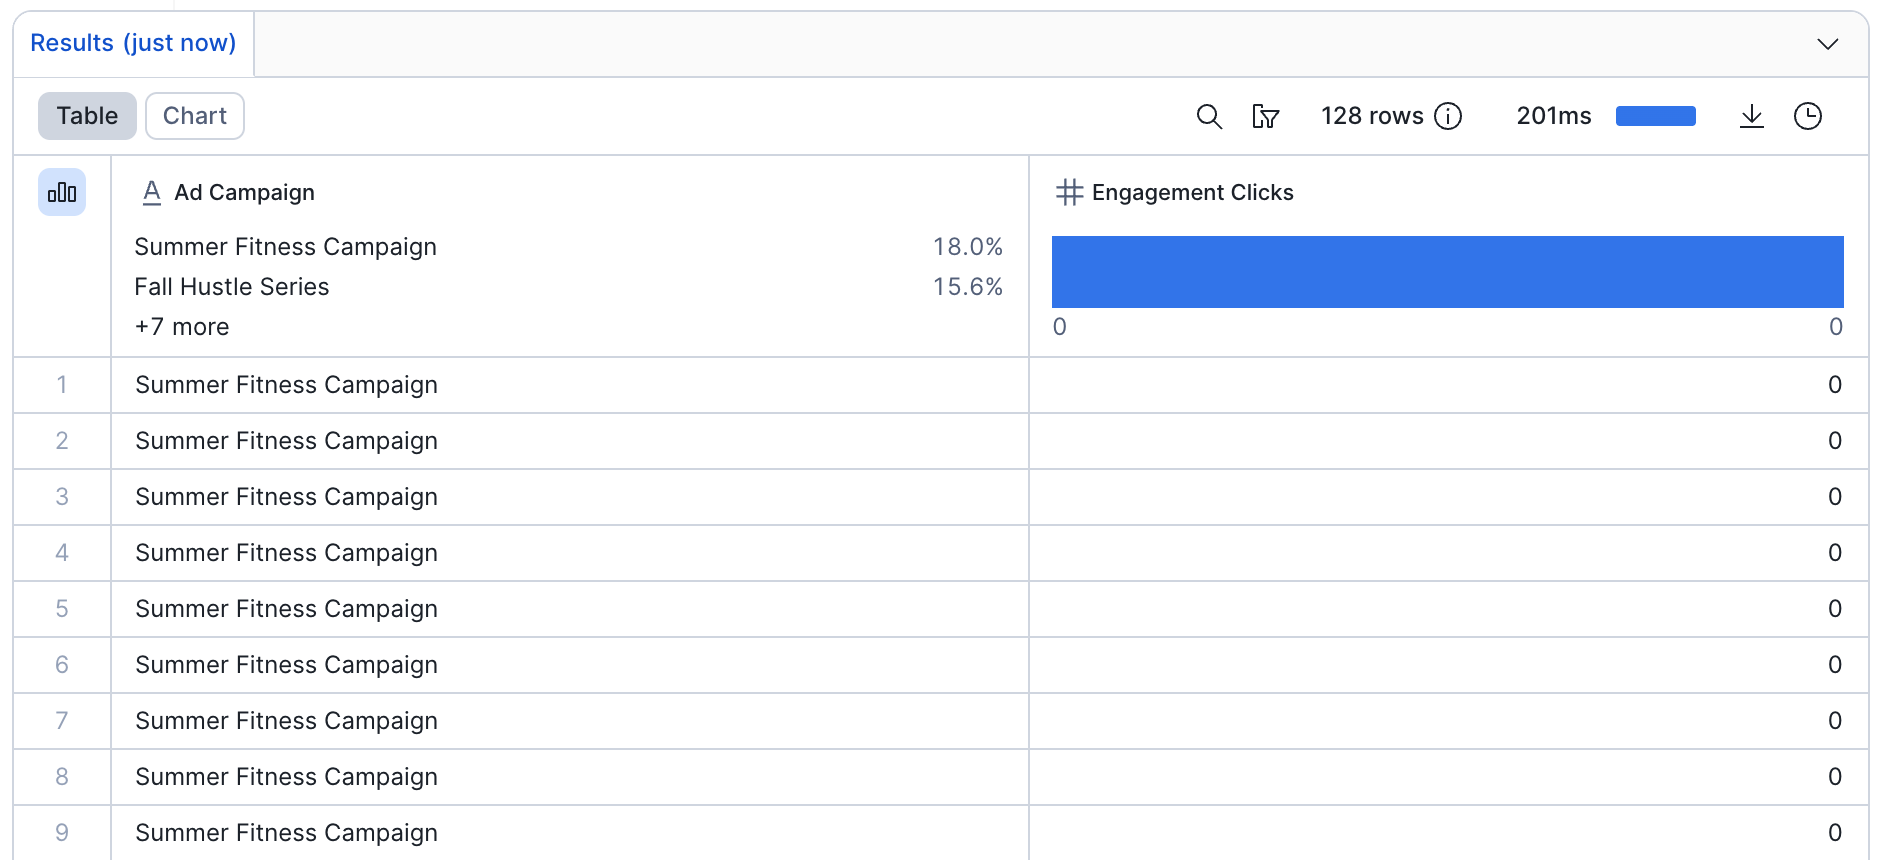This screenshot has height=860, width=1886.
Task: Click the row count info icon
Action: click(1448, 116)
